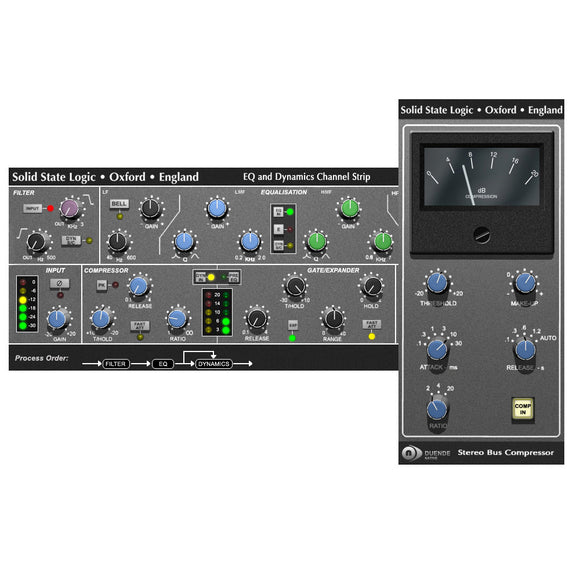Viewport: 580px width, 580px height.
Task: Click the yellow DYN IN indicator LED
Action: pos(211,277)
